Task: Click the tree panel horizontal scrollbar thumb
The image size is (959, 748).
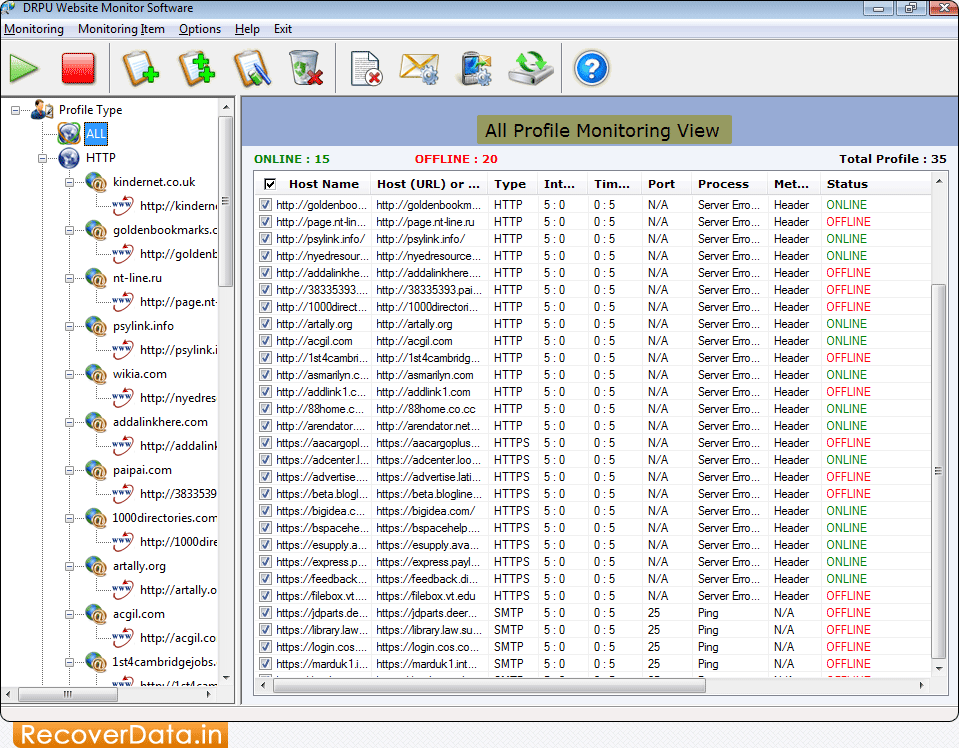Action: pos(68,694)
